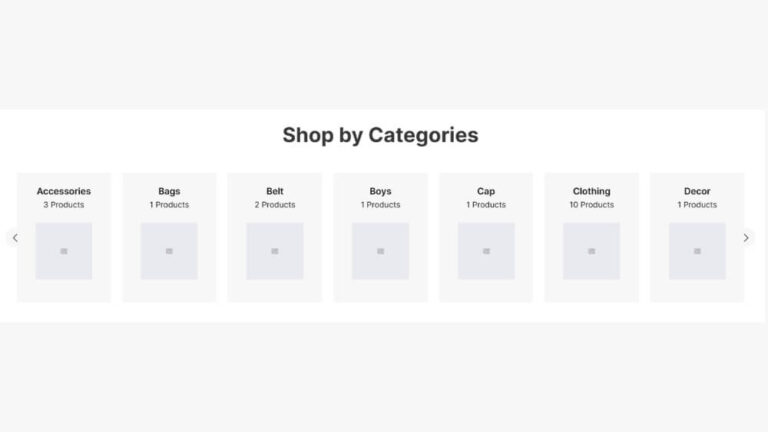This screenshot has width=768, height=432.
Task: Open the Bags category title
Action: pos(169,191)
